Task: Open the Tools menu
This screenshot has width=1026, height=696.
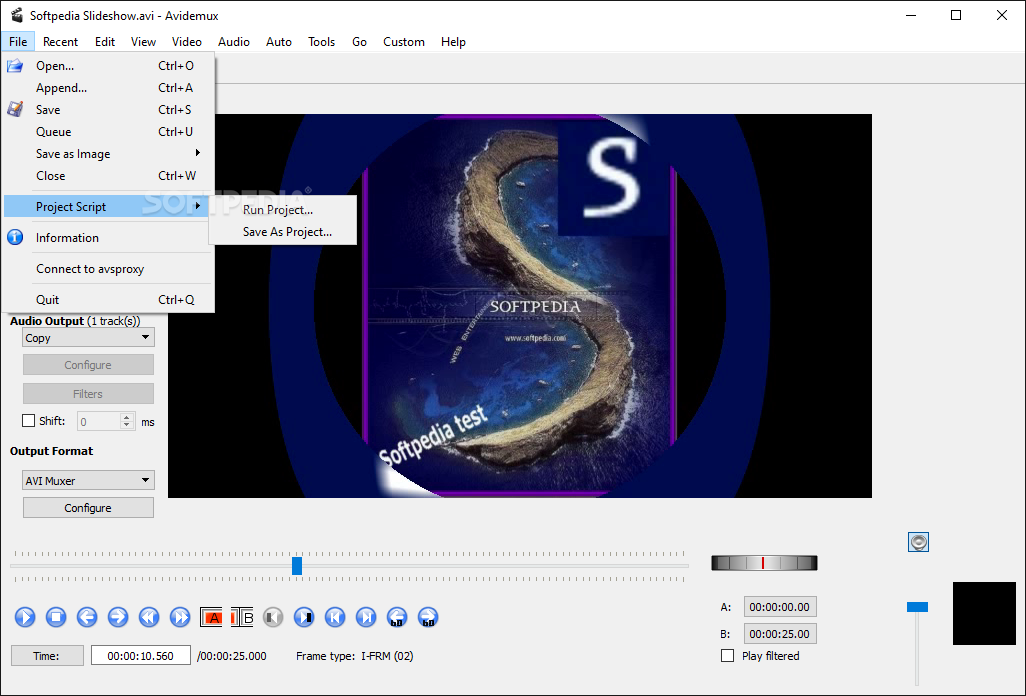Action: pyautogui.click(x=321, y=42)
